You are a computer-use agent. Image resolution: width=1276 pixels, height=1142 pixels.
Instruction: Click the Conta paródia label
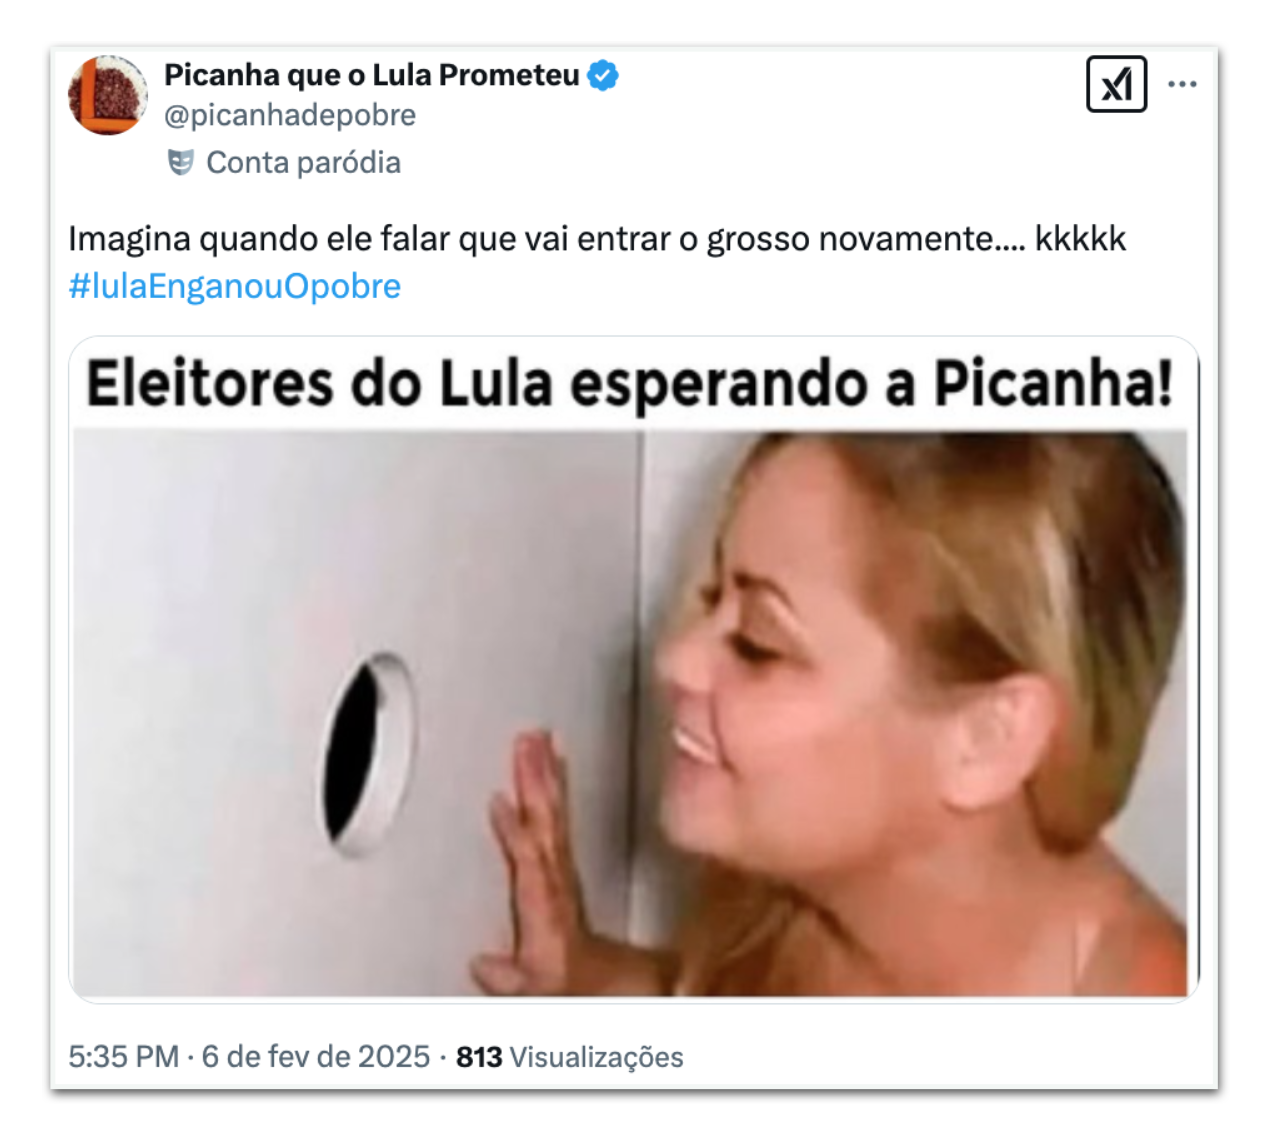coord(303,162)
